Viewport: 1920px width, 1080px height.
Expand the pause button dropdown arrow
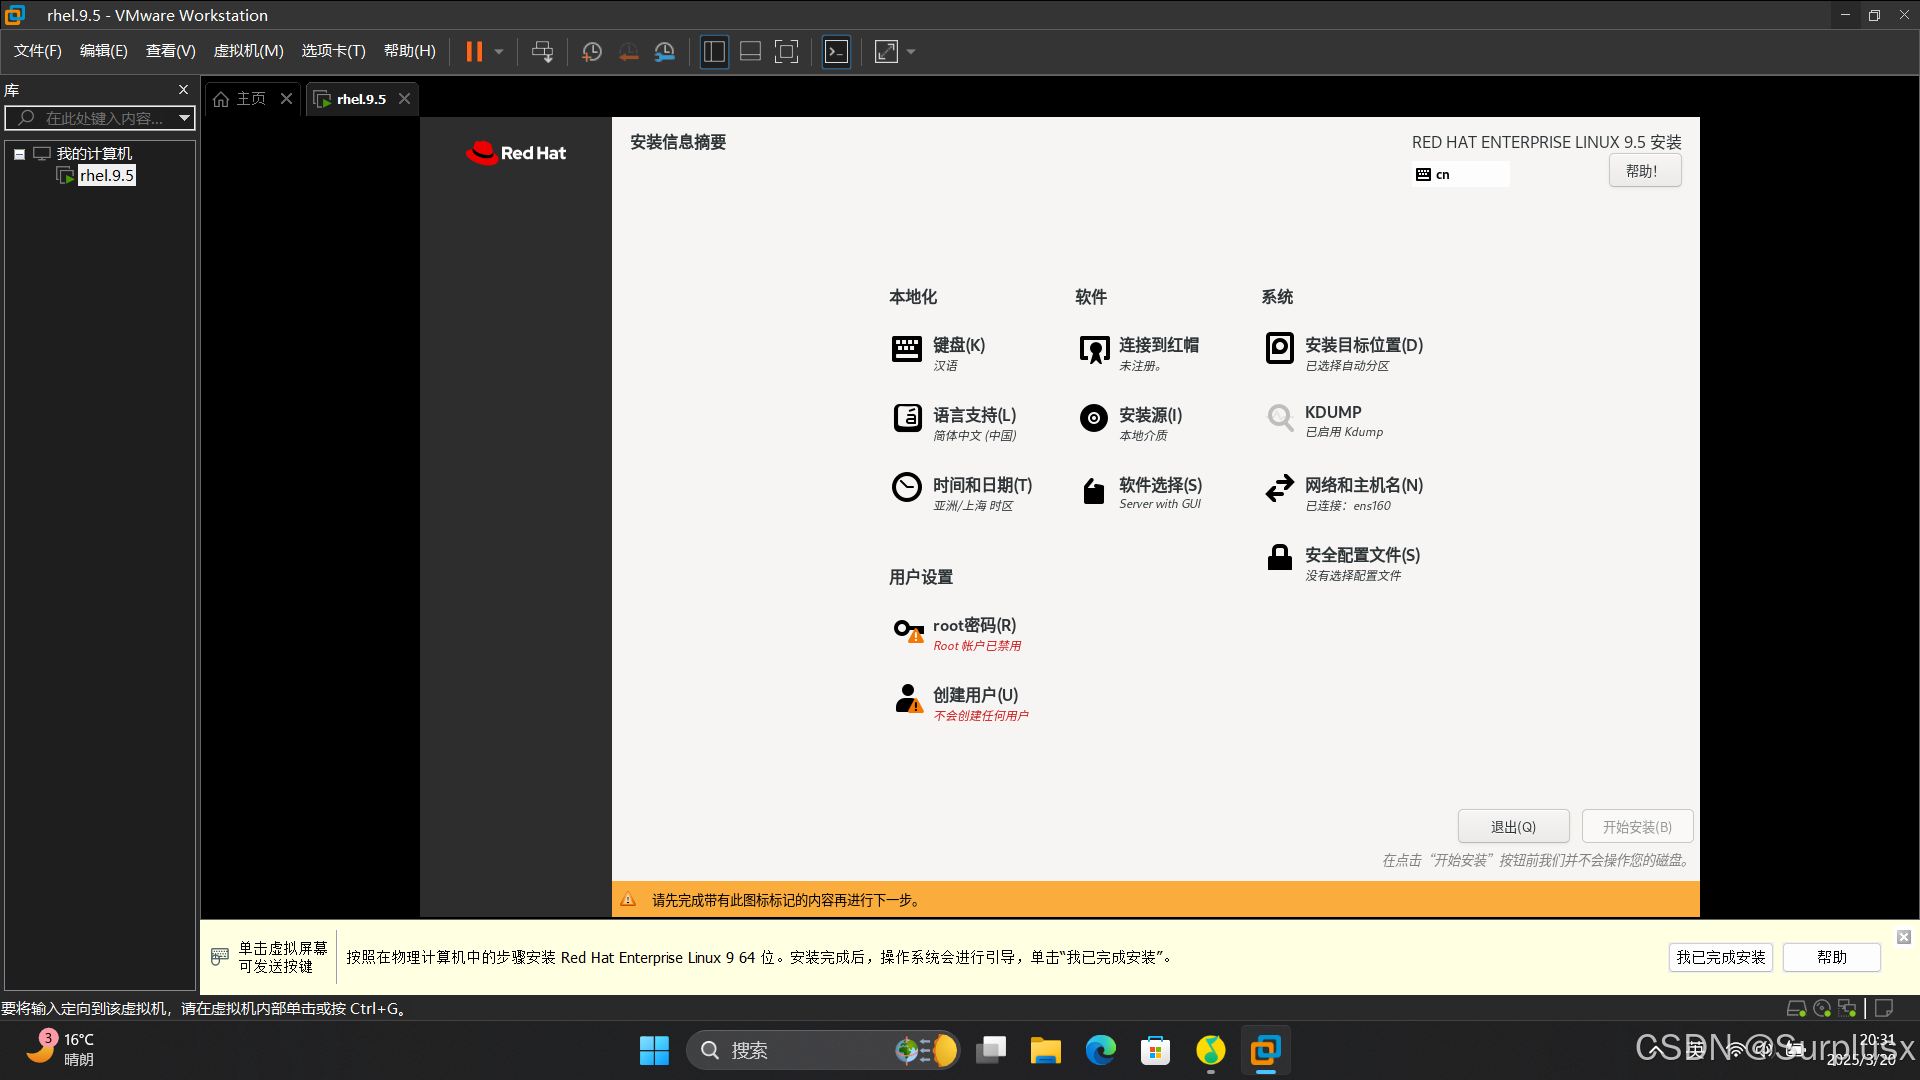tap(499, 52)
